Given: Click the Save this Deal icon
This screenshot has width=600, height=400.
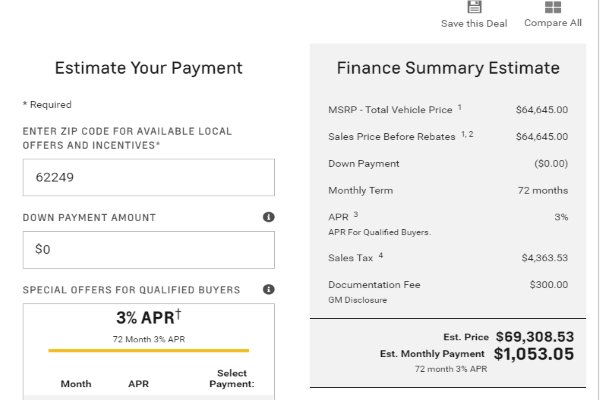Looking at the screenshot, I should pos(475,7).
